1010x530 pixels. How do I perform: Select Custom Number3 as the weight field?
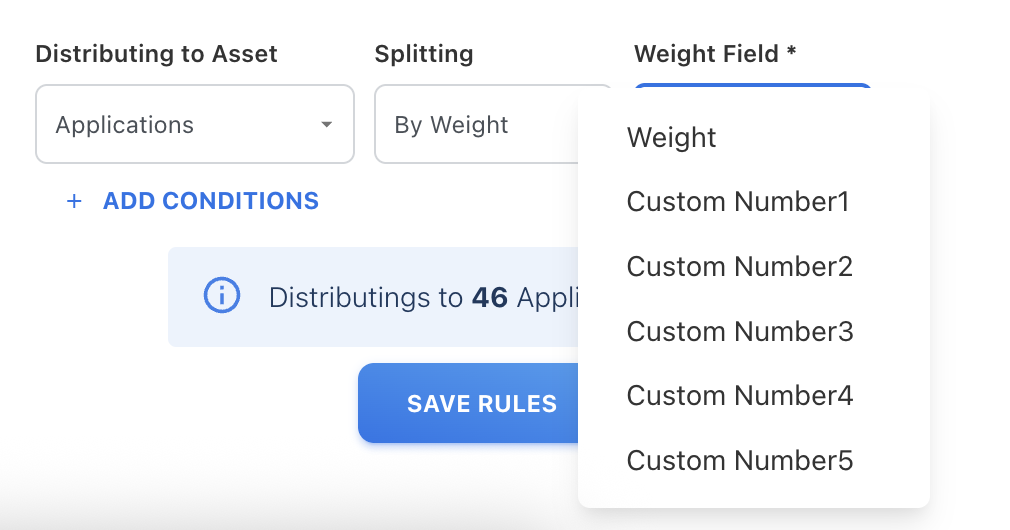[x=739, y=331]
